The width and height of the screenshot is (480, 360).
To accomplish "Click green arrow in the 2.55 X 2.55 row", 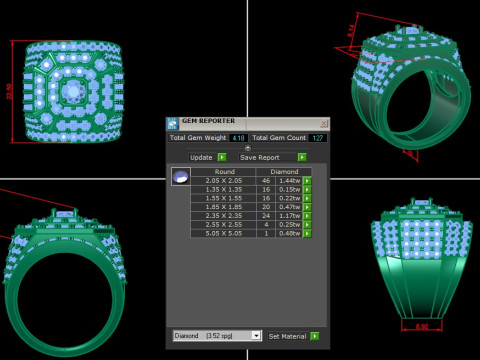I will click(x=307, y=225).
